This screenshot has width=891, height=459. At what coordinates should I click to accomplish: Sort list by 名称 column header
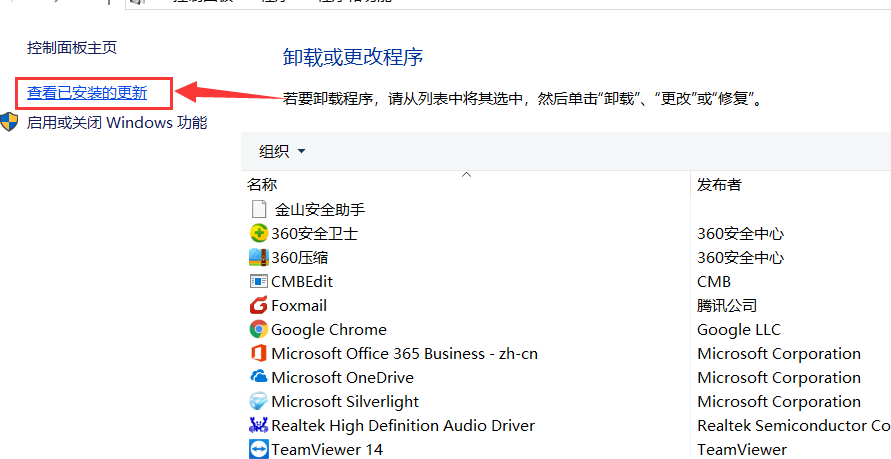[x=262, y=184]
